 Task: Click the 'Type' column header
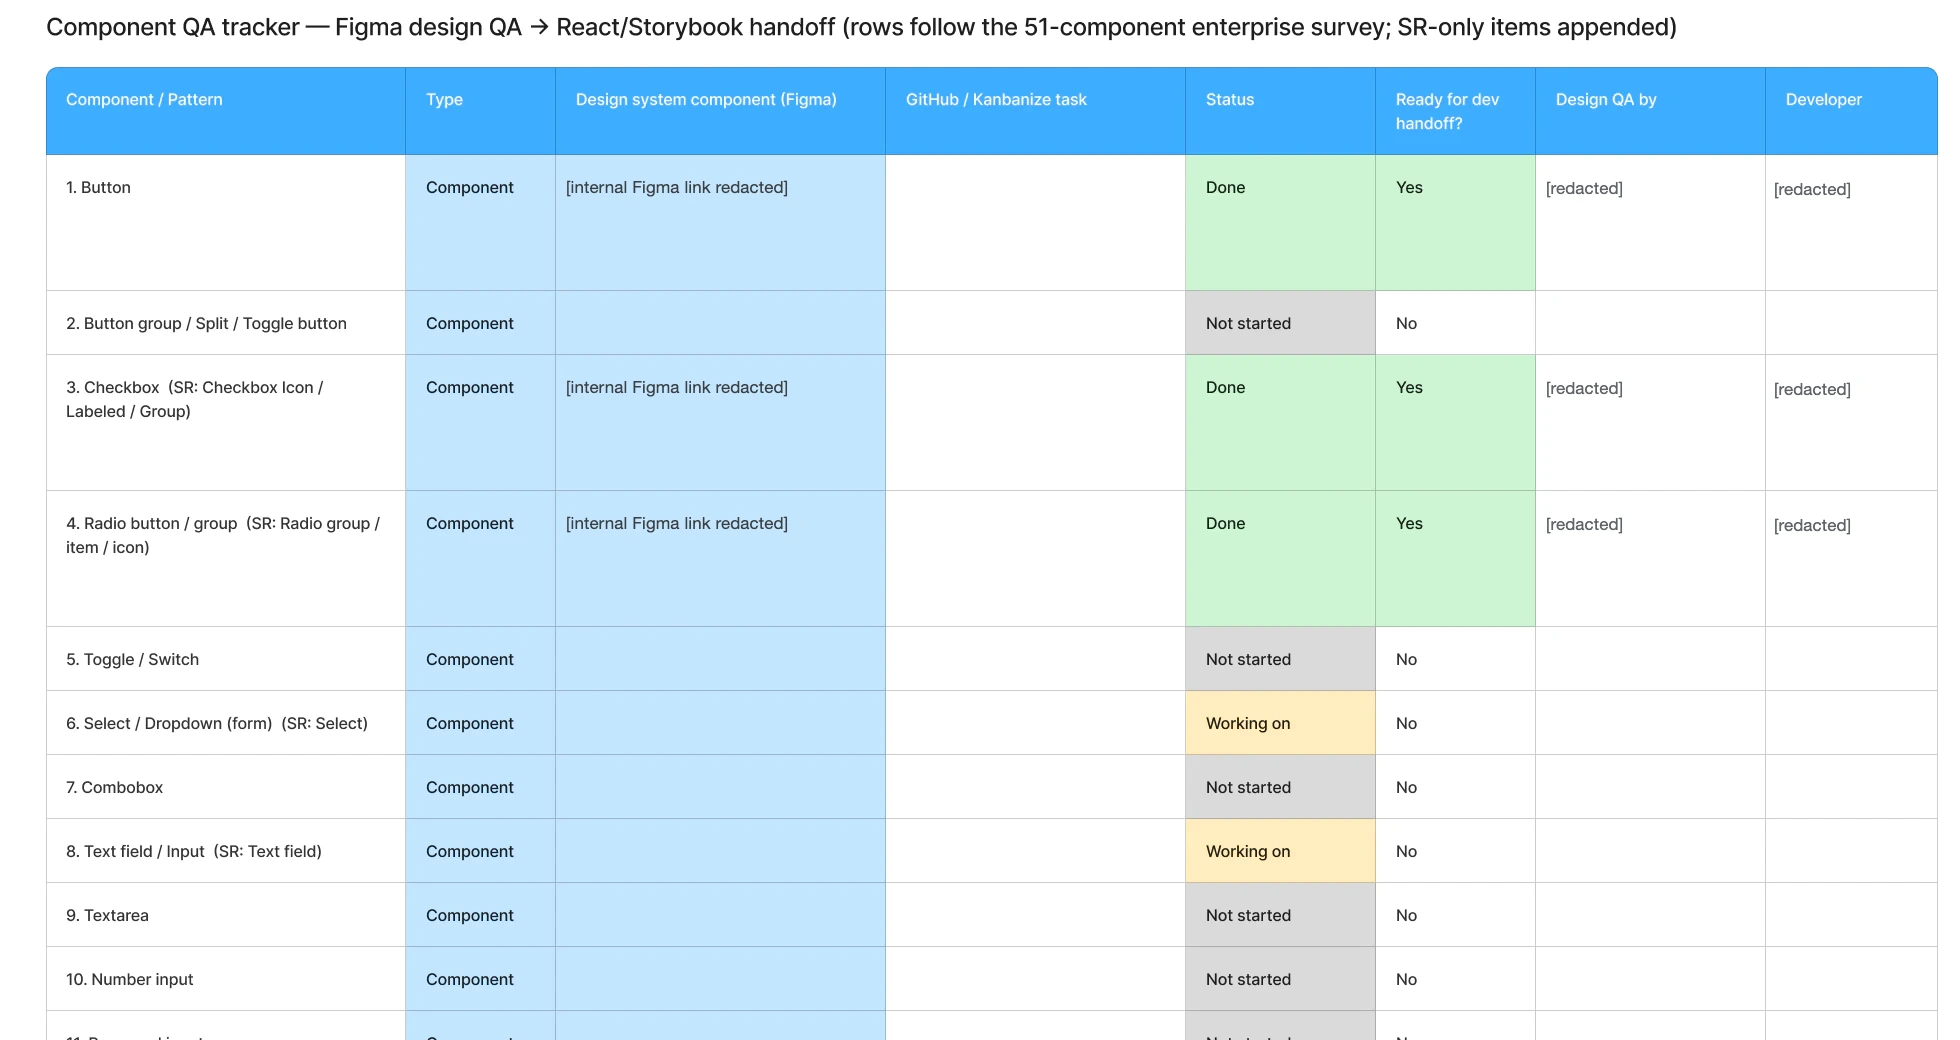coord(481,111)
